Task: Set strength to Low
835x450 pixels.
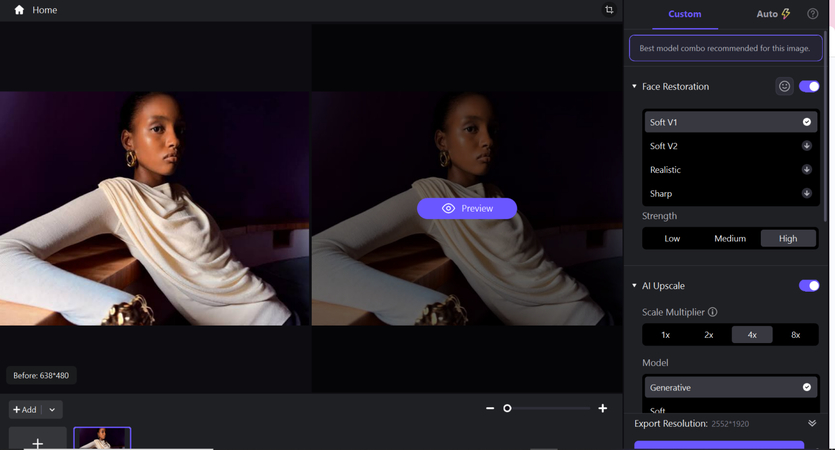Action: pos(672,239)
